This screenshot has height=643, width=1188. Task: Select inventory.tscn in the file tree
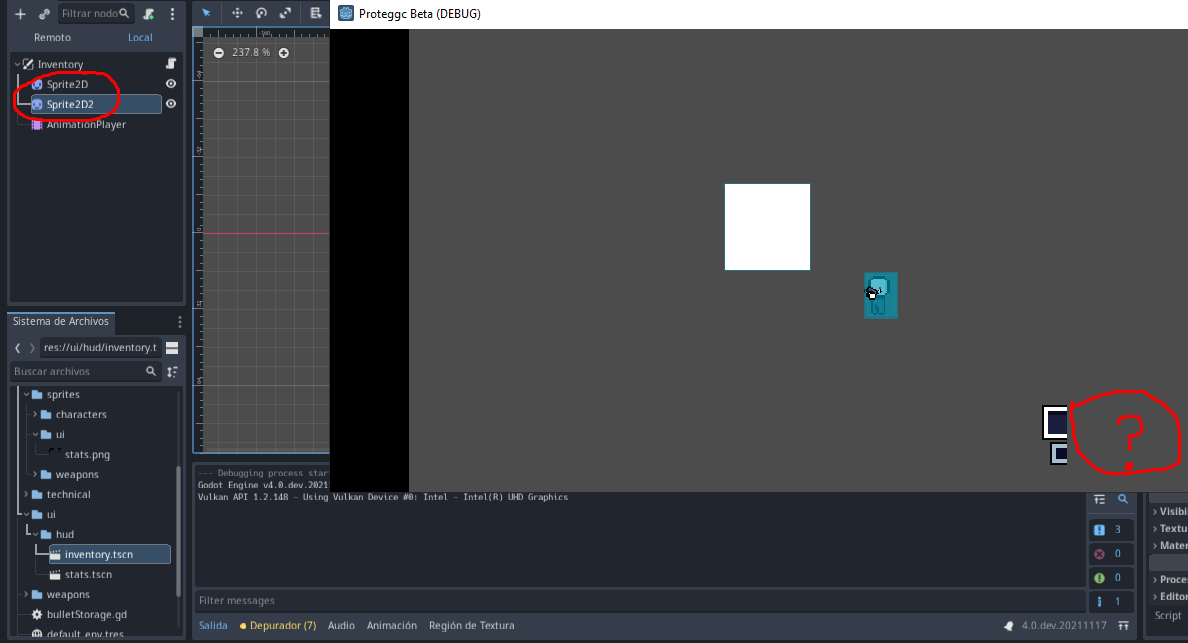pos(110,554)
